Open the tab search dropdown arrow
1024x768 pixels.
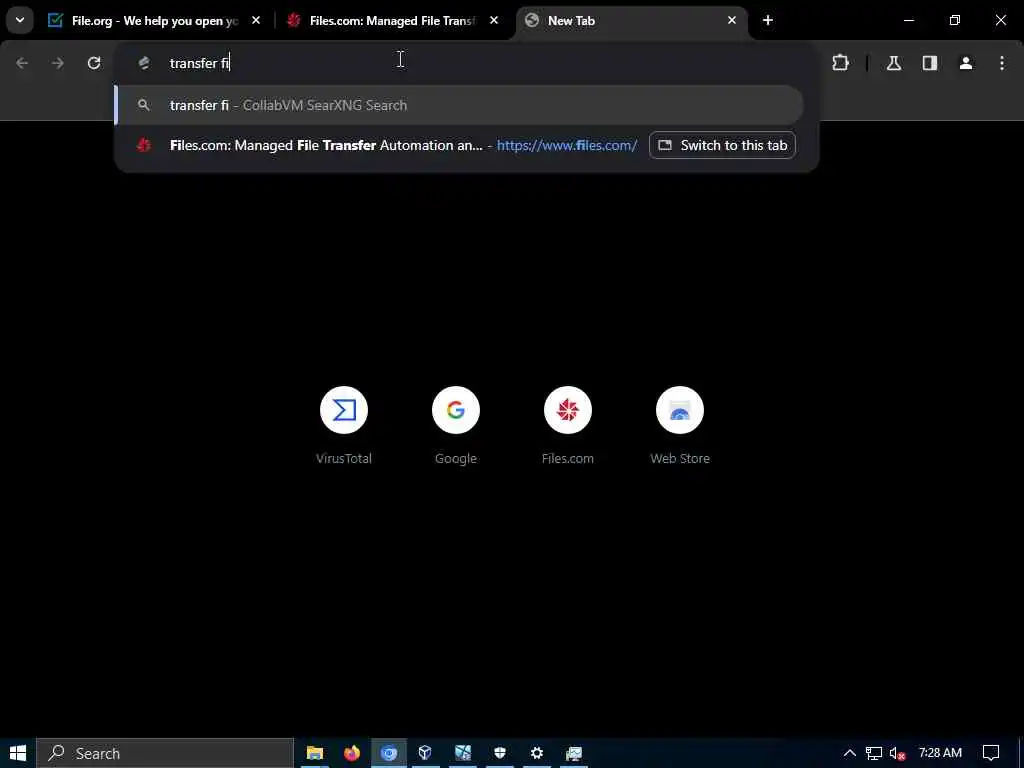[20, 20]
